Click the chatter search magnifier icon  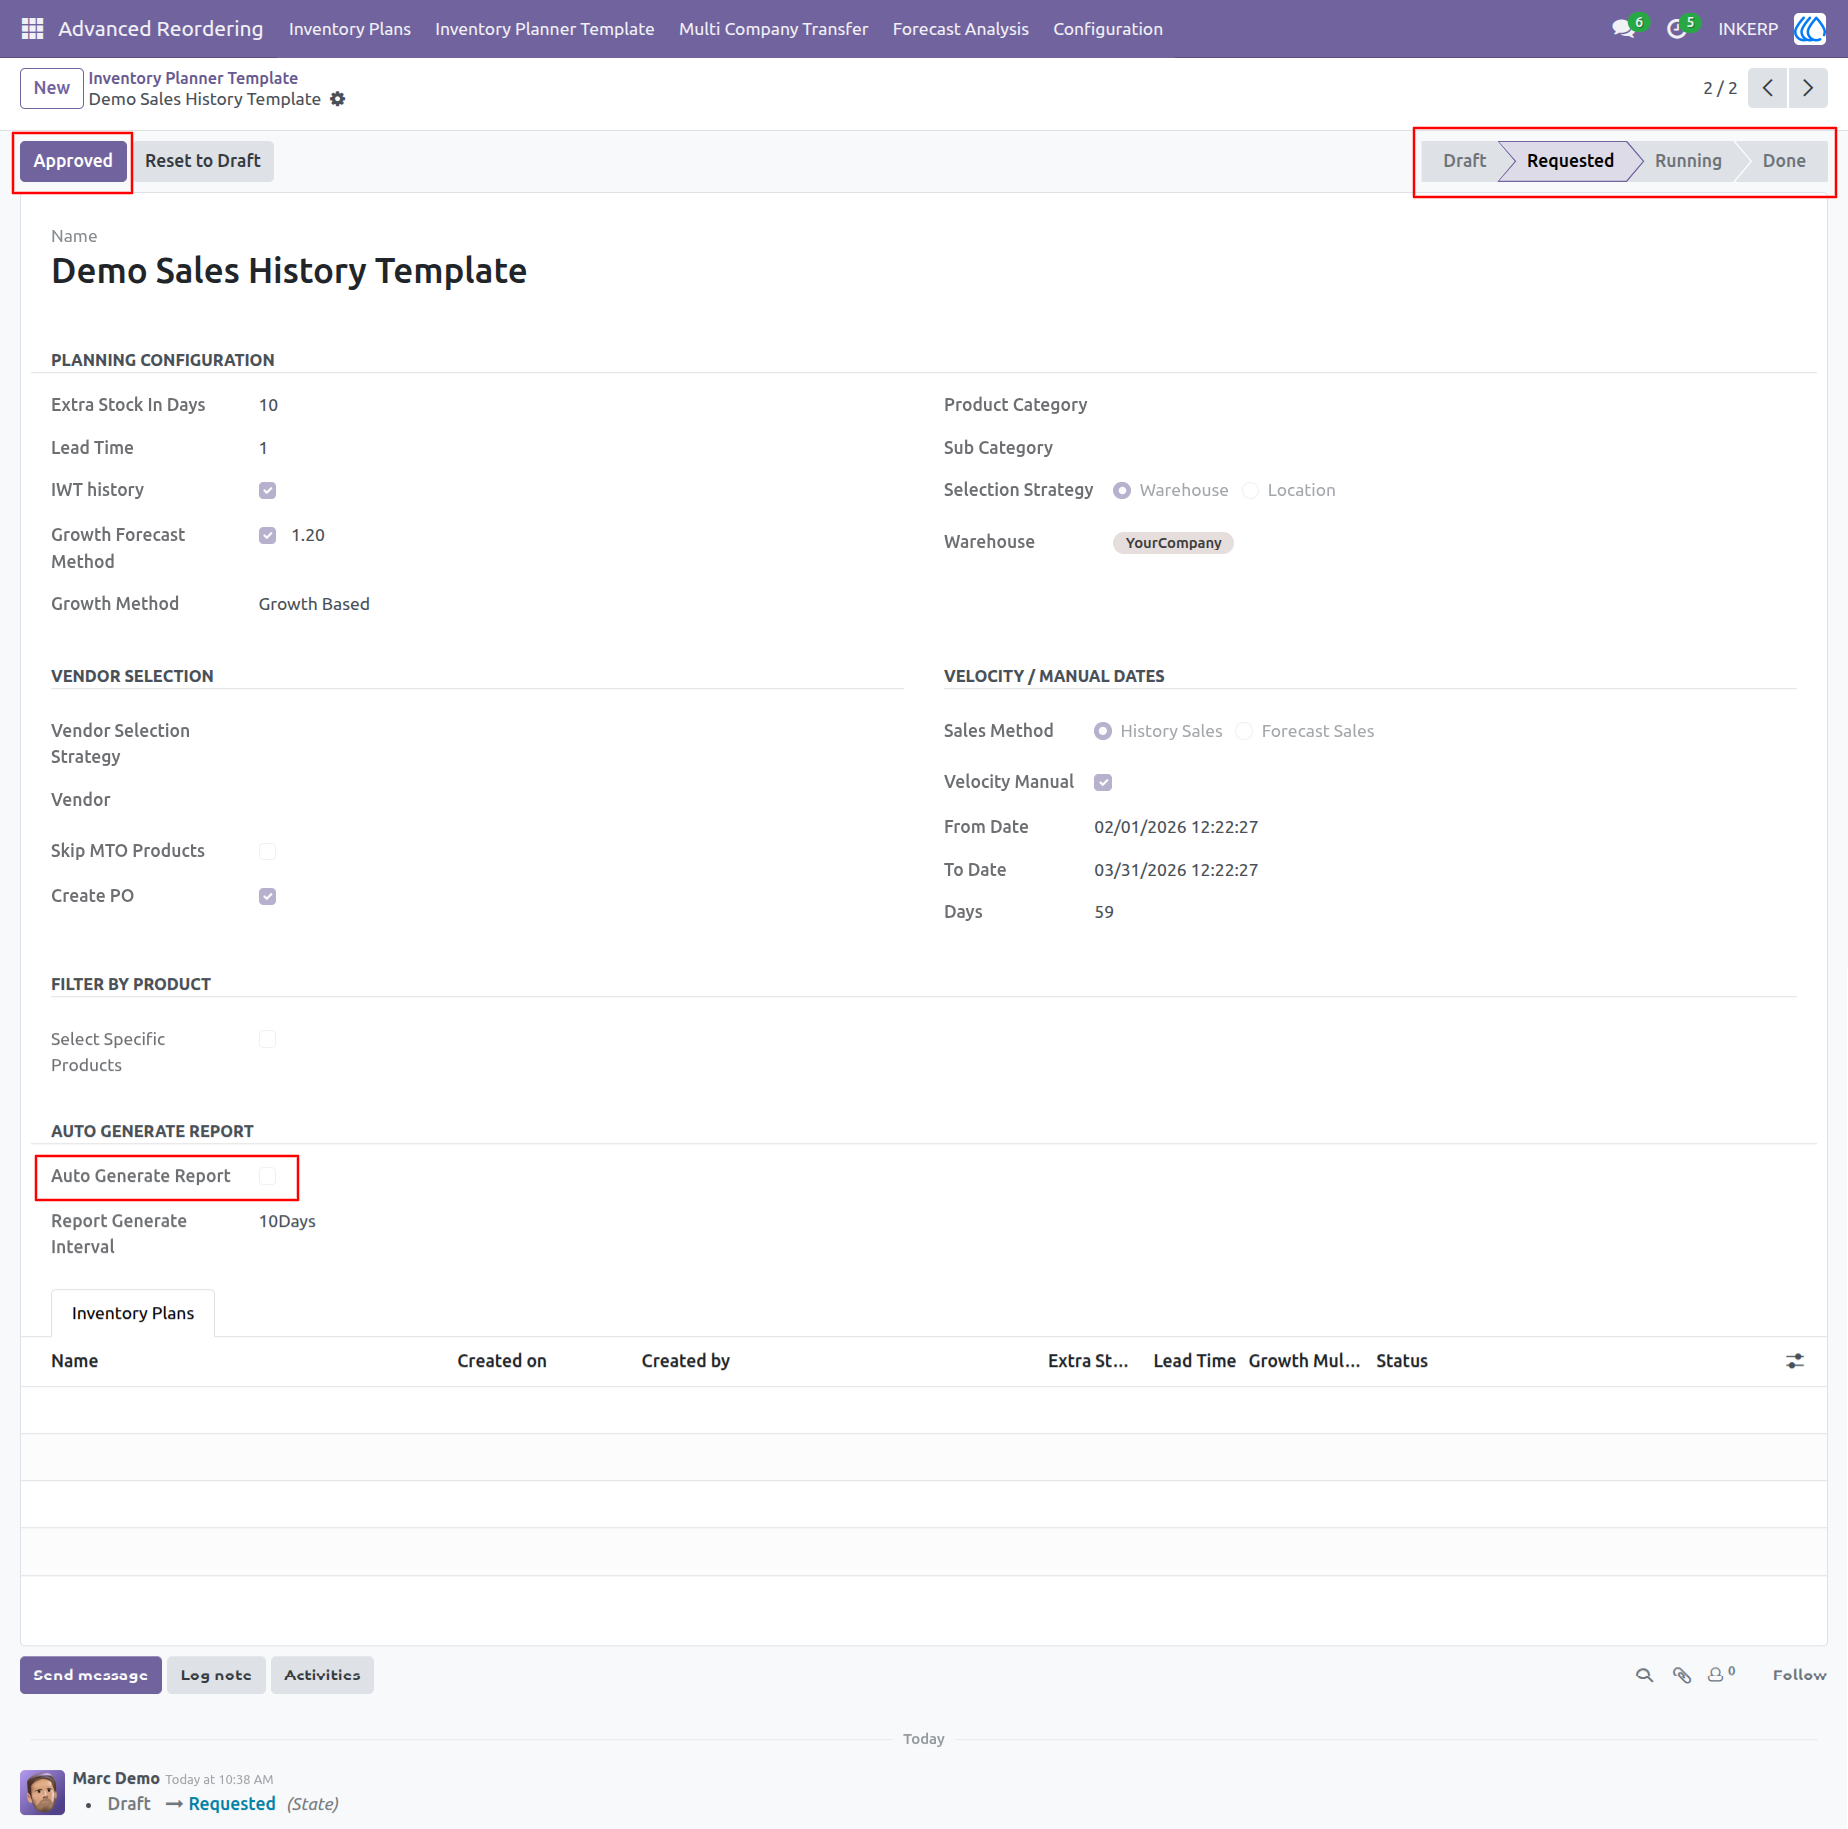pos(1644,1675)
